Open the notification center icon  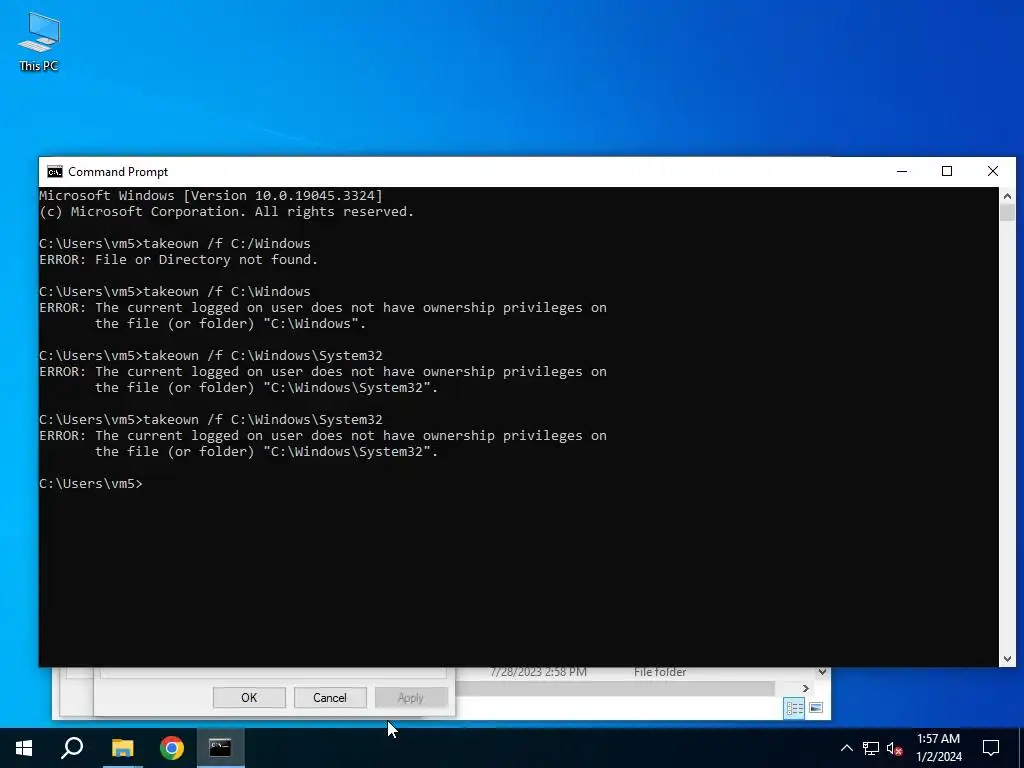(x=991, y=748)
